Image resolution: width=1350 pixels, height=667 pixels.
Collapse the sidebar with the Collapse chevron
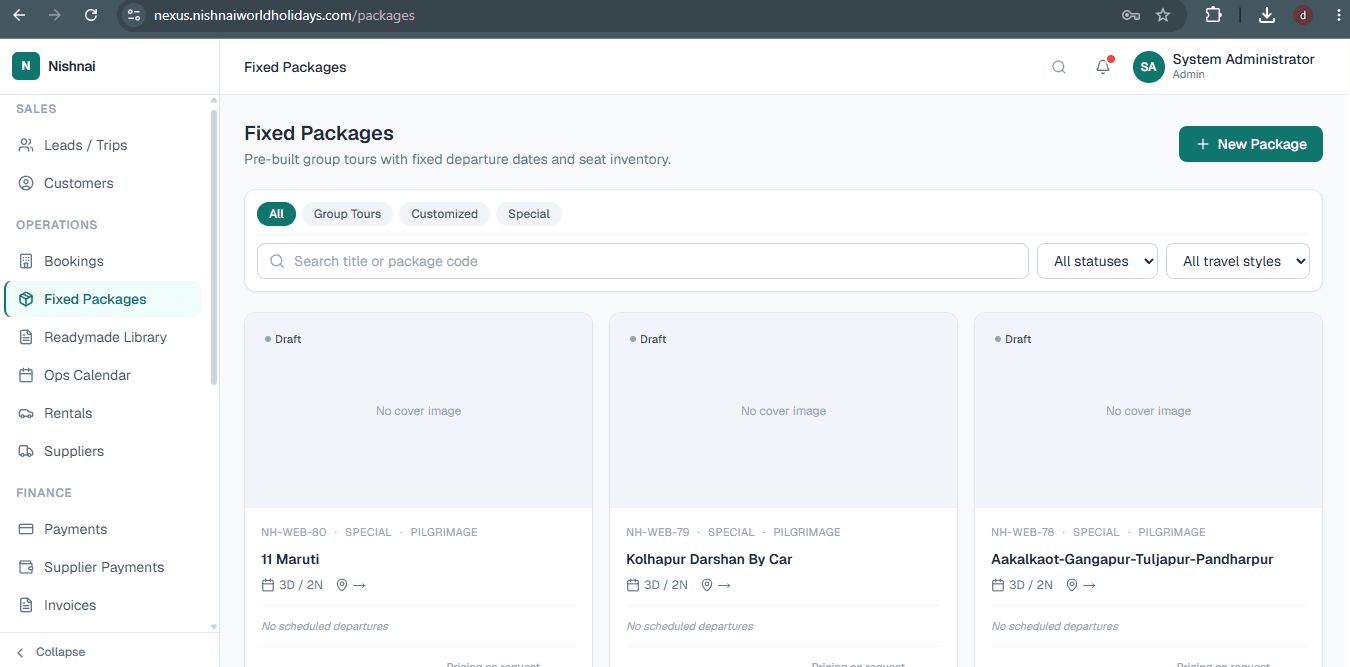point(21,652)
